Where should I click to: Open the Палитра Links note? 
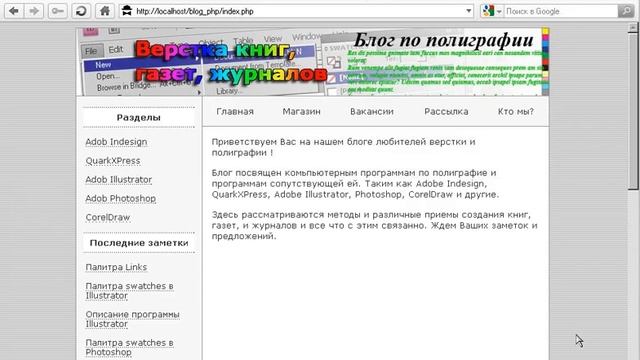(x=116, y=267)
